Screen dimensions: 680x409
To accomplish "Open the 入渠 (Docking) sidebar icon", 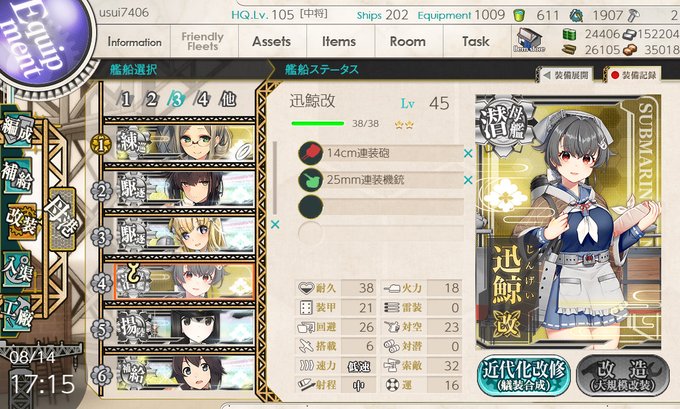I will [x=17, y=269].
